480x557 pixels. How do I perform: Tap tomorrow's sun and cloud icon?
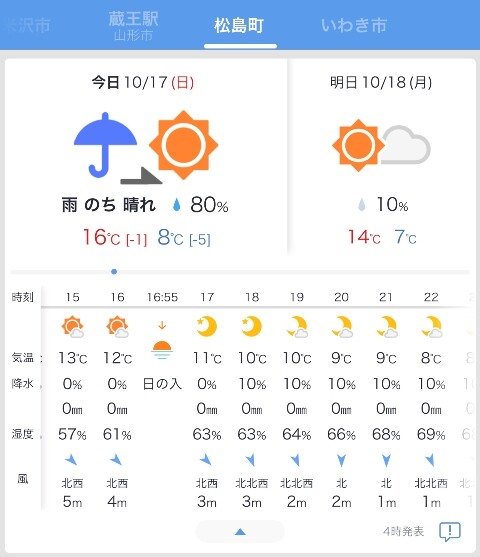pos(381,145)
